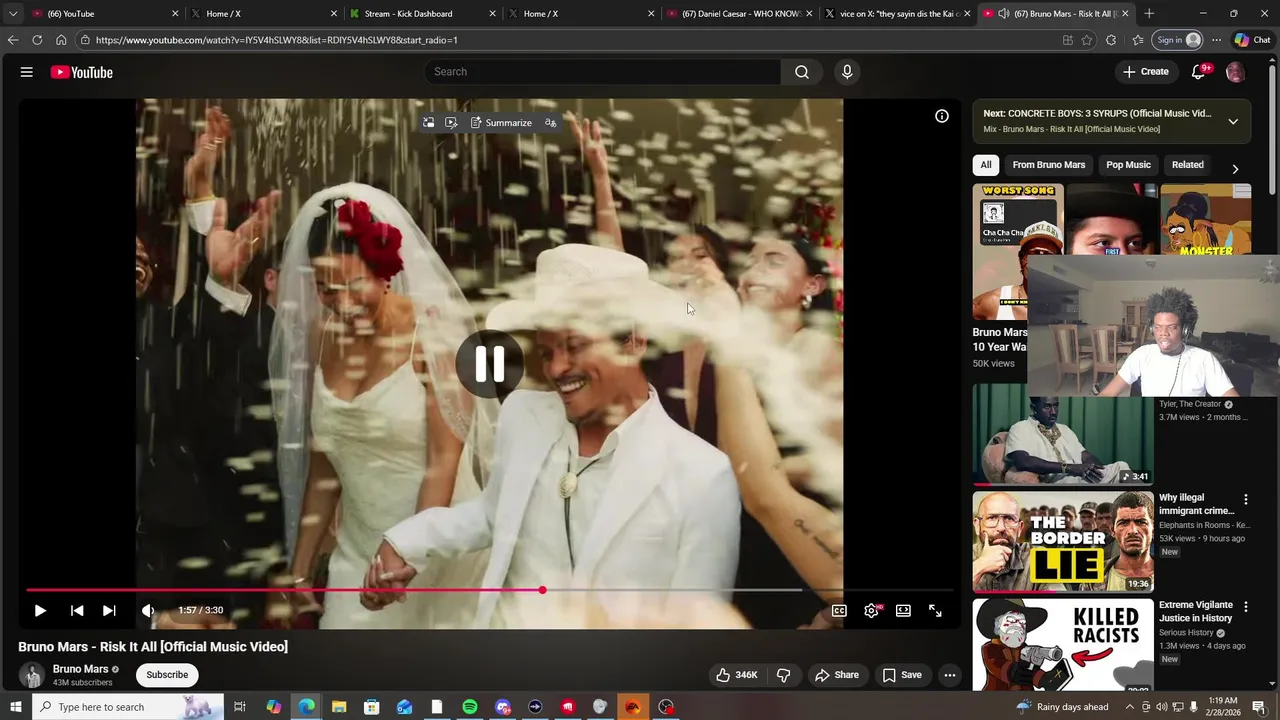Add this page to favorites star

click(x=1087, y=40)
